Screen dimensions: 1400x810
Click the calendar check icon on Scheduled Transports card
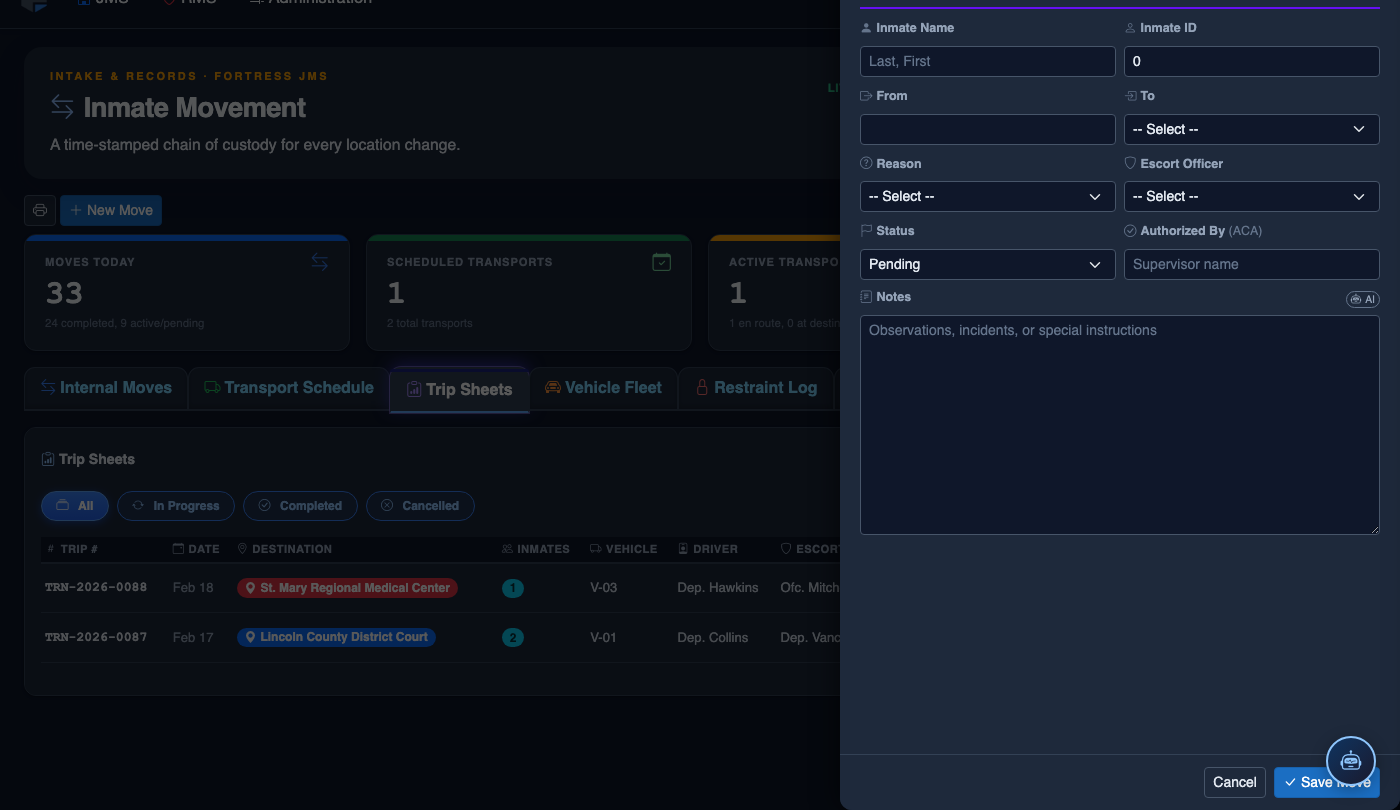point(661,262)
